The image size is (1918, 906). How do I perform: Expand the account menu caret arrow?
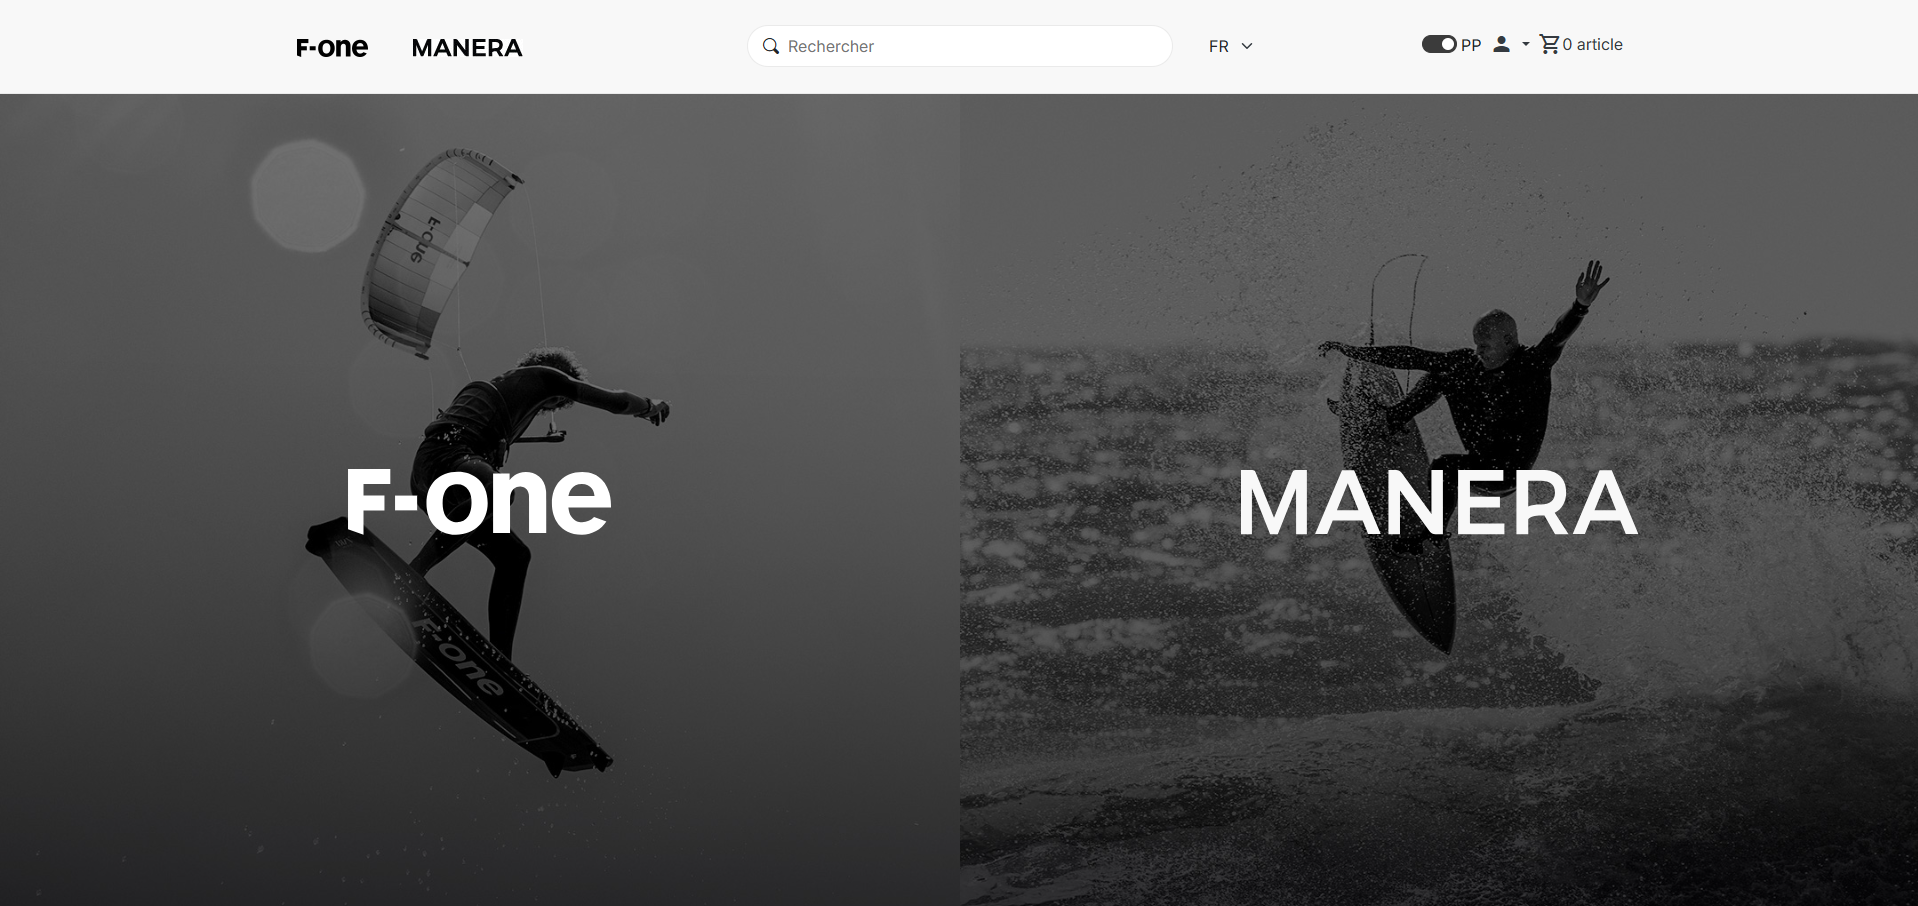pyautogui.click(x=1526, y=44)
